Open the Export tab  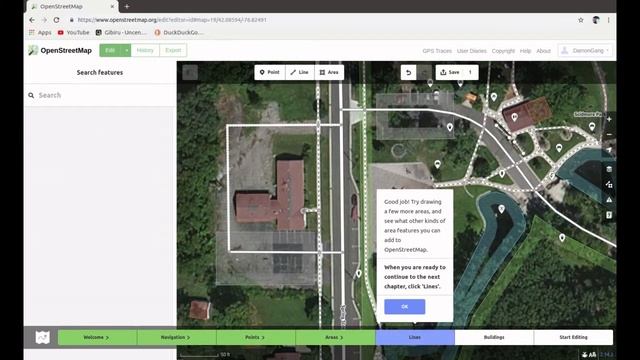pos(173,51)
